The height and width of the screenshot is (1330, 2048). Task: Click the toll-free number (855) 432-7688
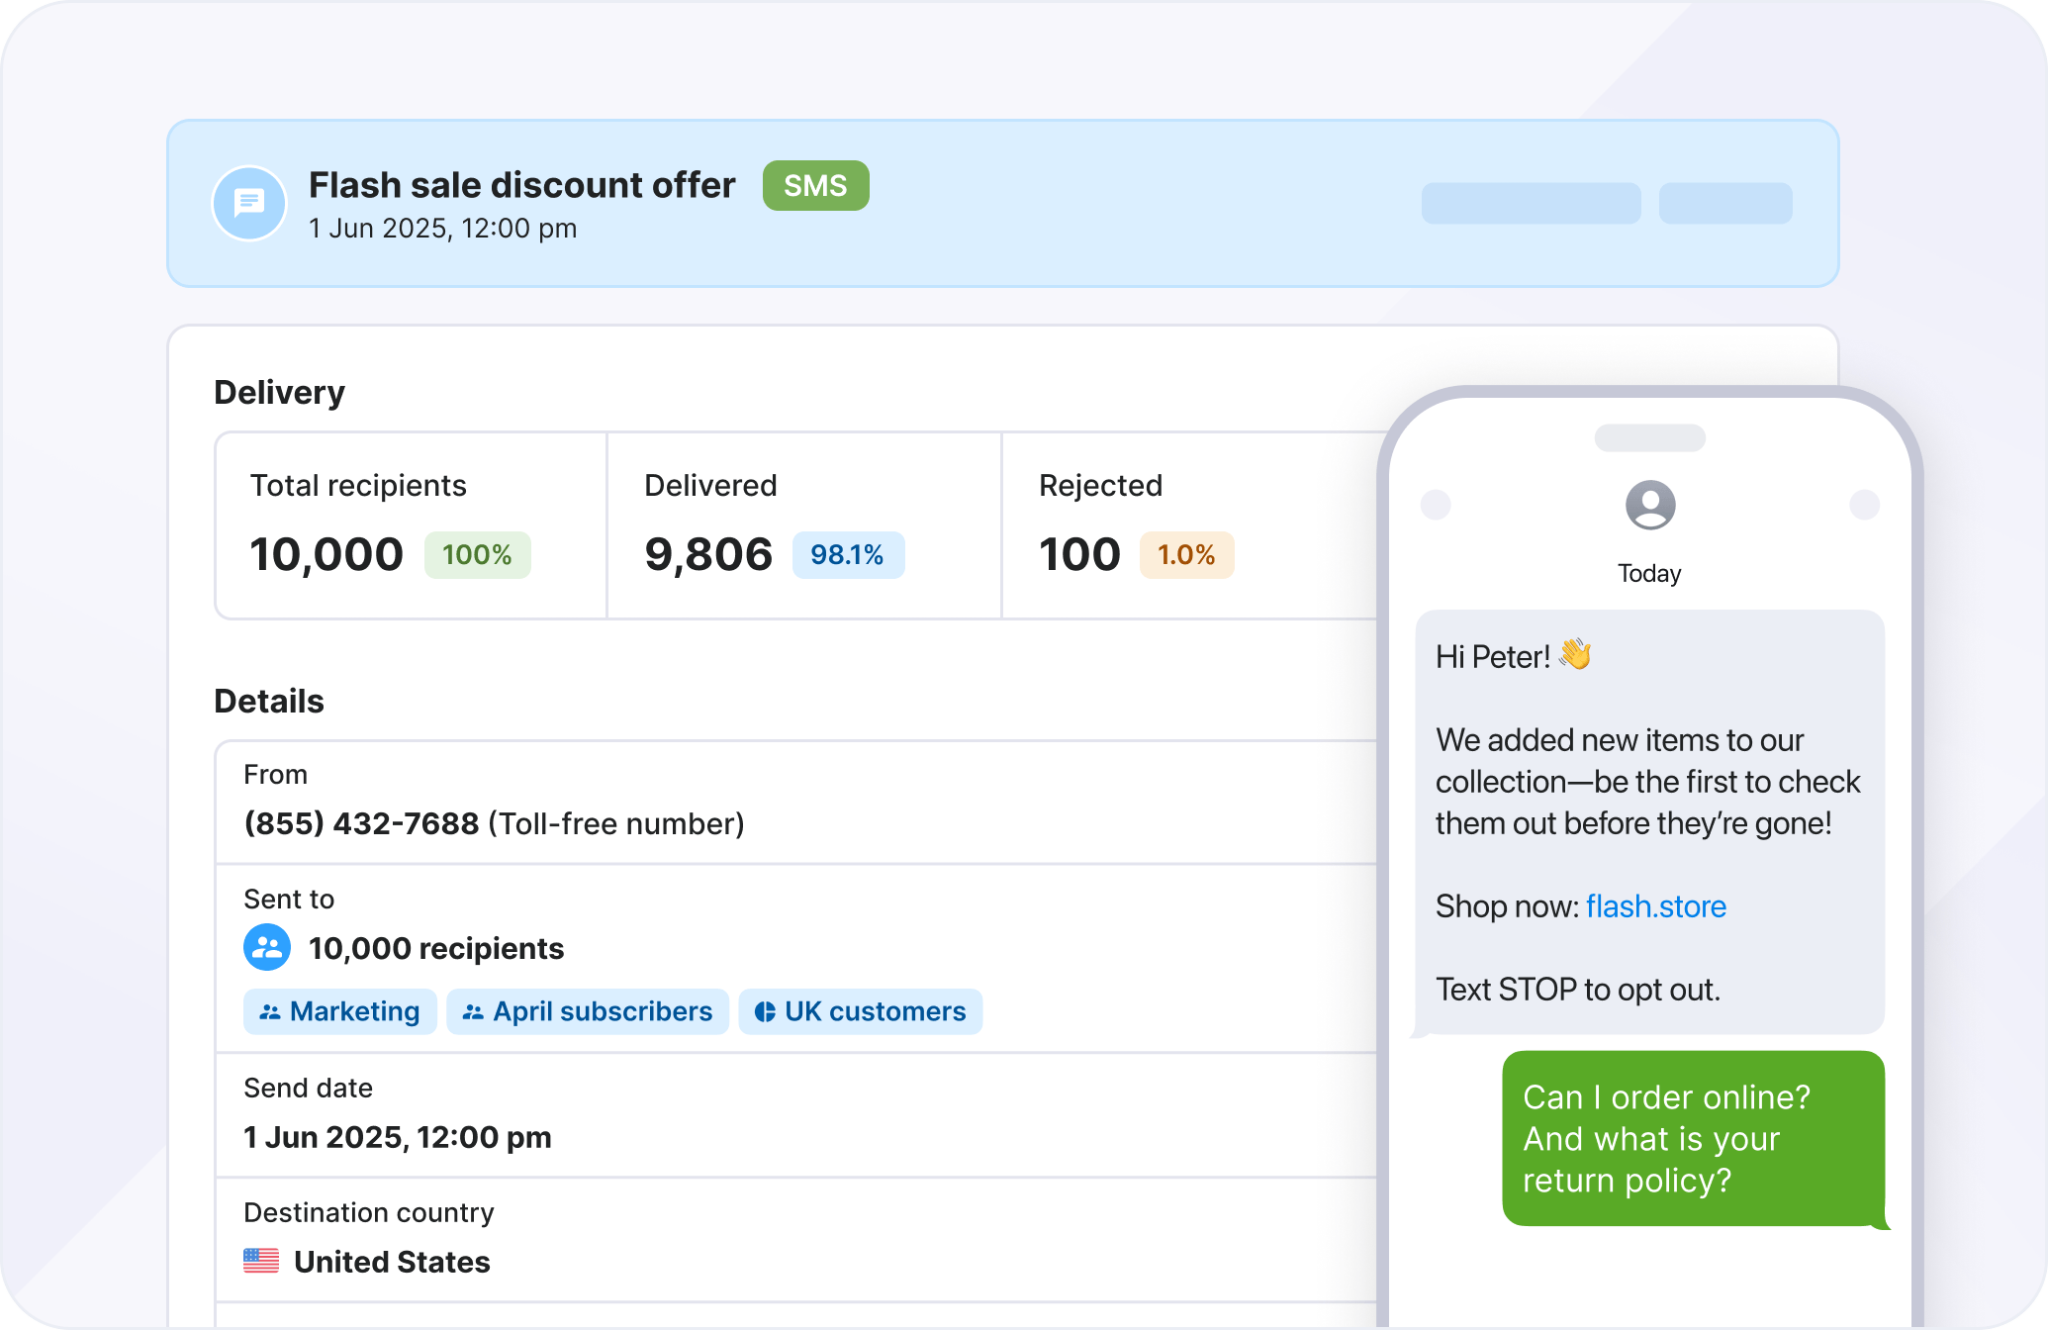point(361,822)
